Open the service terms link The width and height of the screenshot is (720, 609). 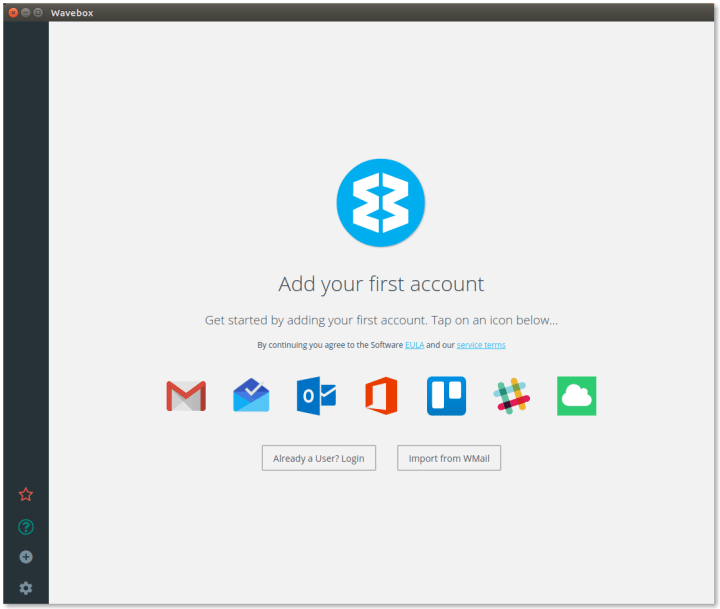[481, 345]
